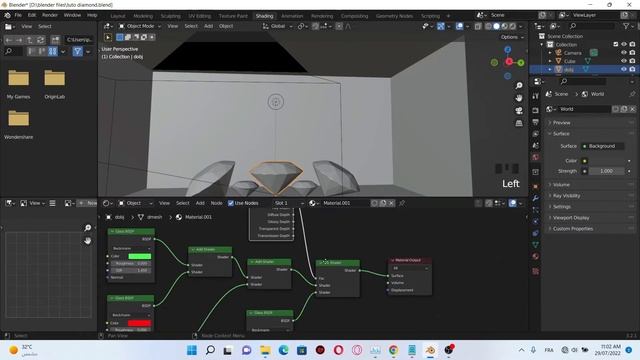Screen dimensions: 640x360
Task: Toggle render visibility camera icon for Camera
Action: [632, 53]
